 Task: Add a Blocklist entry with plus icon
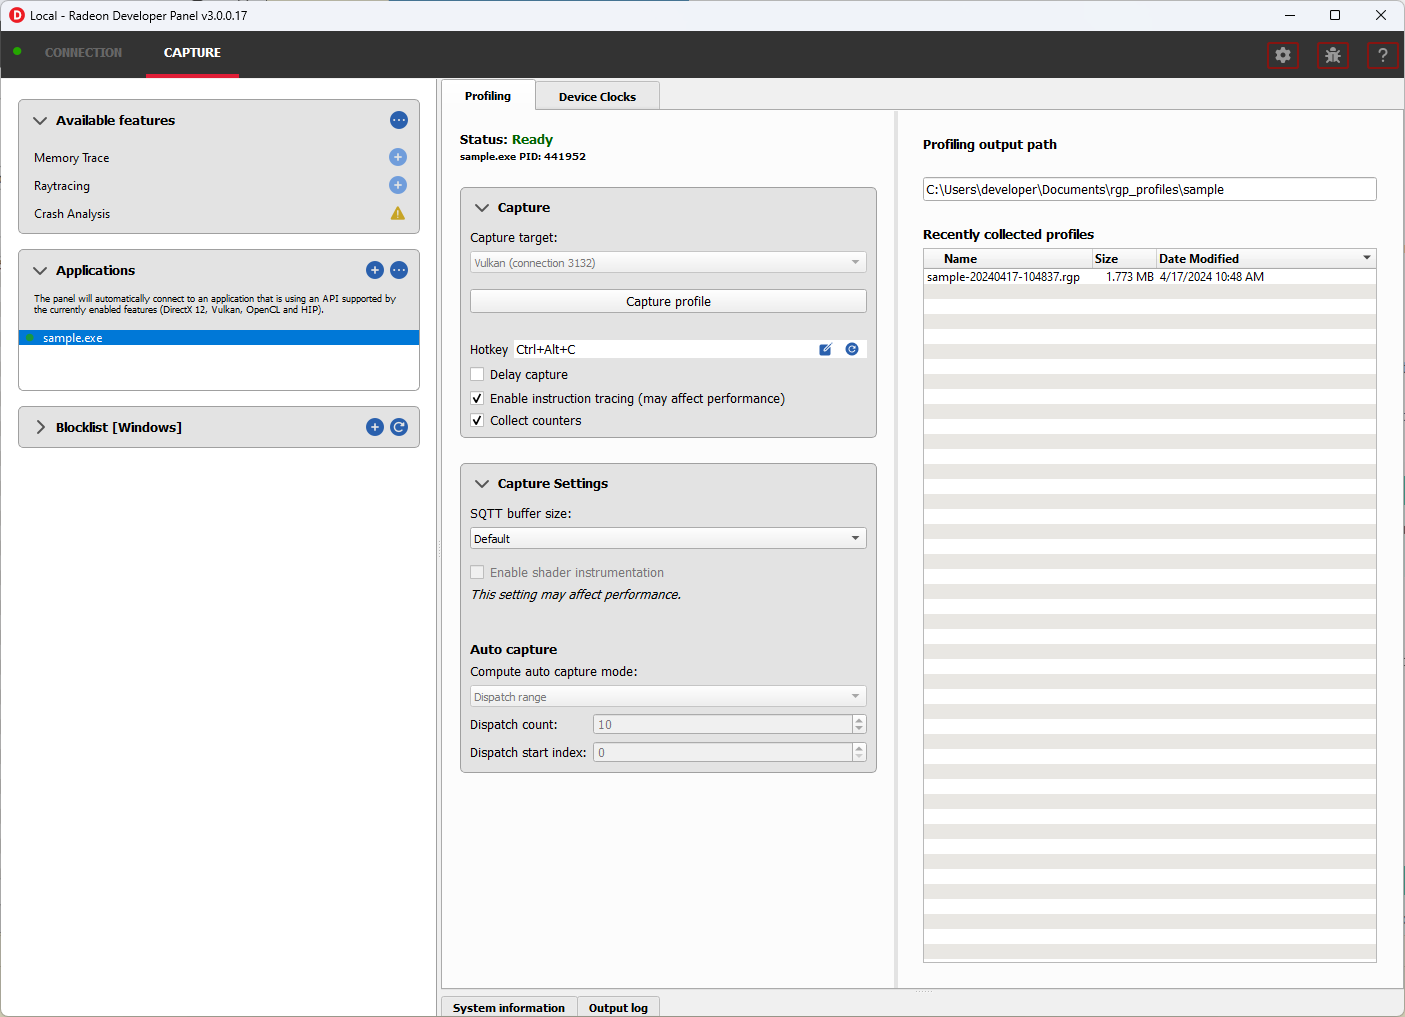[375, 427]
